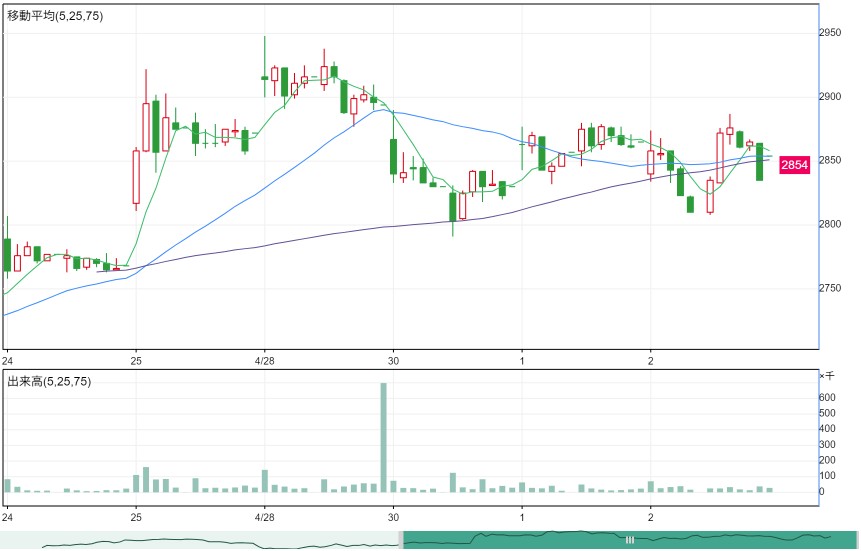Click the ×千 volume unit label
The image size is (861, 551).
826,376
